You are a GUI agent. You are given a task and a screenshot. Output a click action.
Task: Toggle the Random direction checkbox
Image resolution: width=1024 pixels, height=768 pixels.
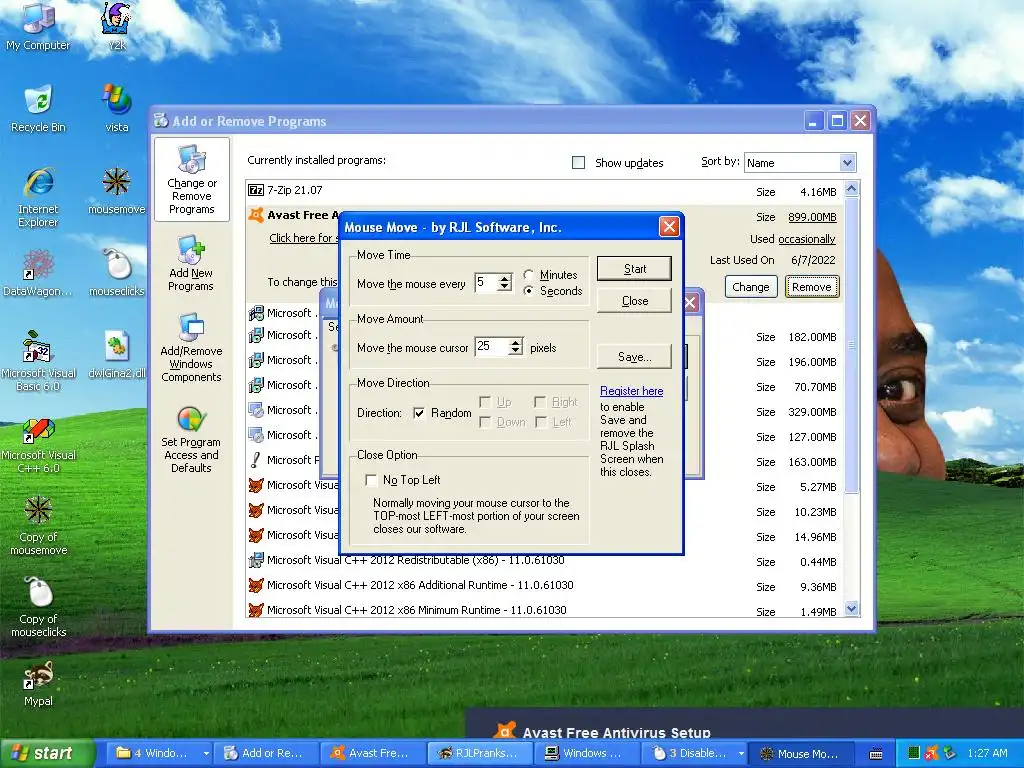click(419, 413)
